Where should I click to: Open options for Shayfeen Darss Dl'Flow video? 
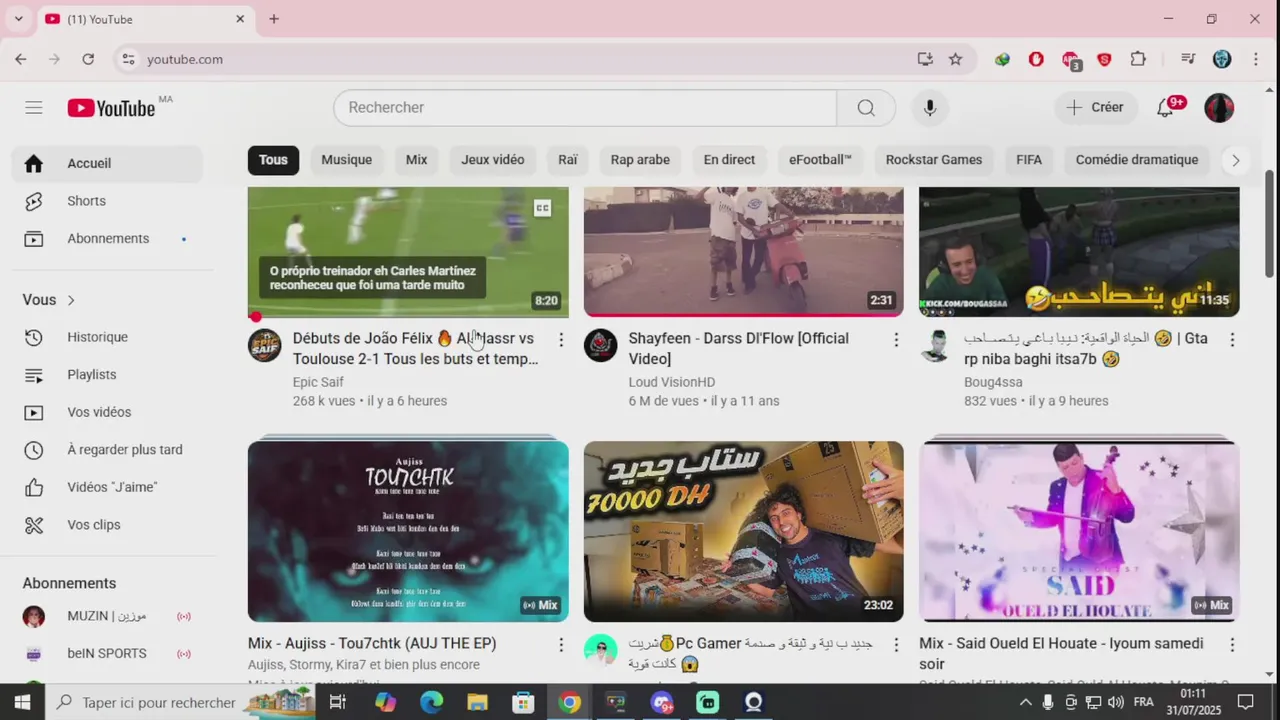(896, 340)
